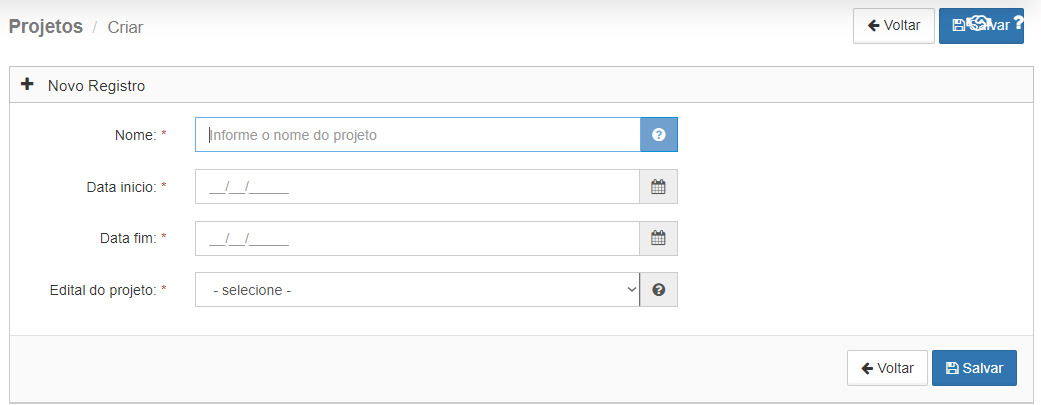Screen dimensions: 1041x405
Task: Click the bottom Voltar button
Action: [887, 368]
